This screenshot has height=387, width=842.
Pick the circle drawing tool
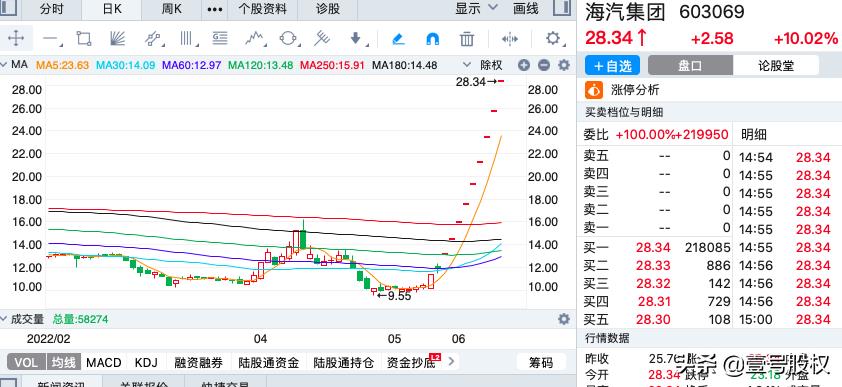click(288, 39)
